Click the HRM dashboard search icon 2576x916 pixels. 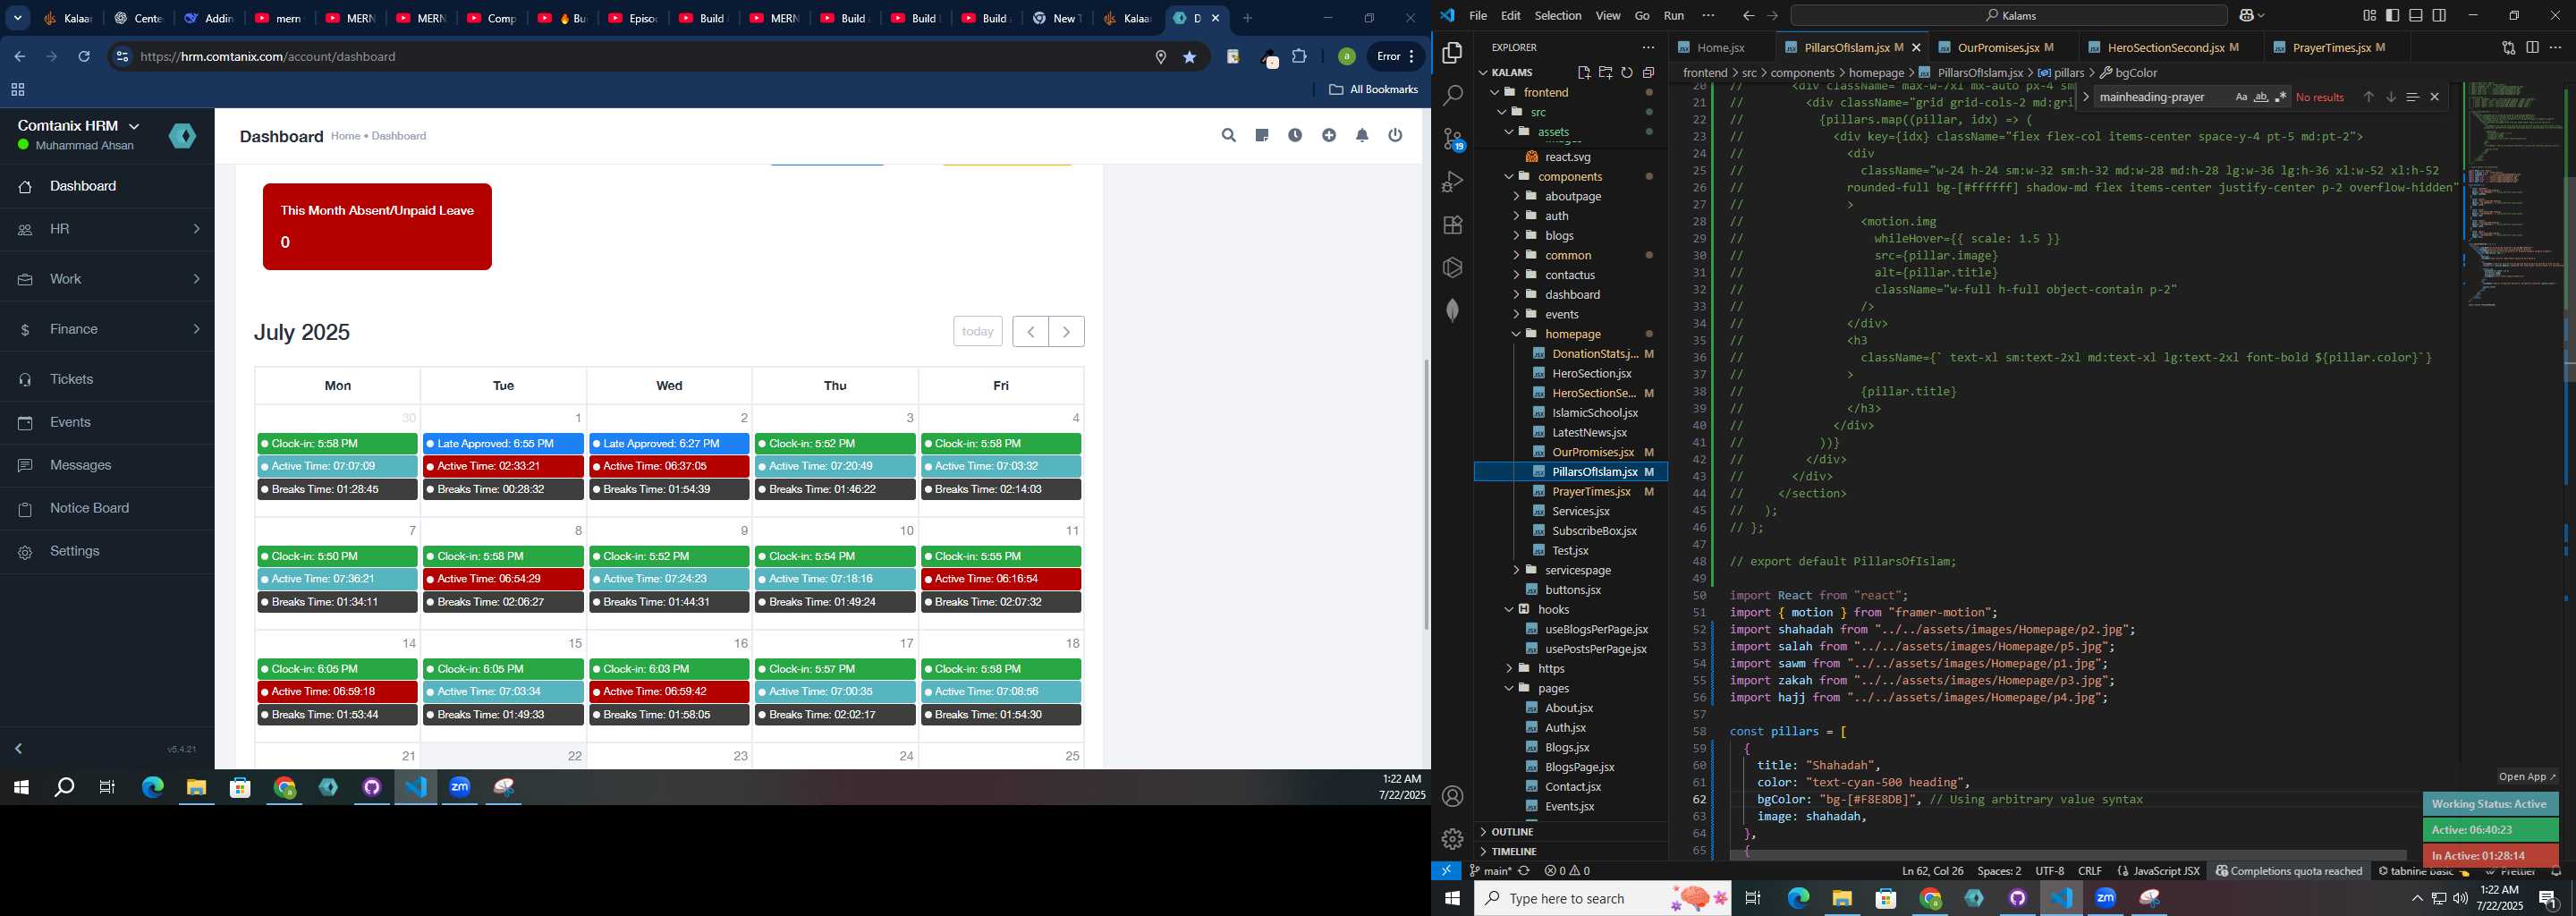(x=1229, y=135)
